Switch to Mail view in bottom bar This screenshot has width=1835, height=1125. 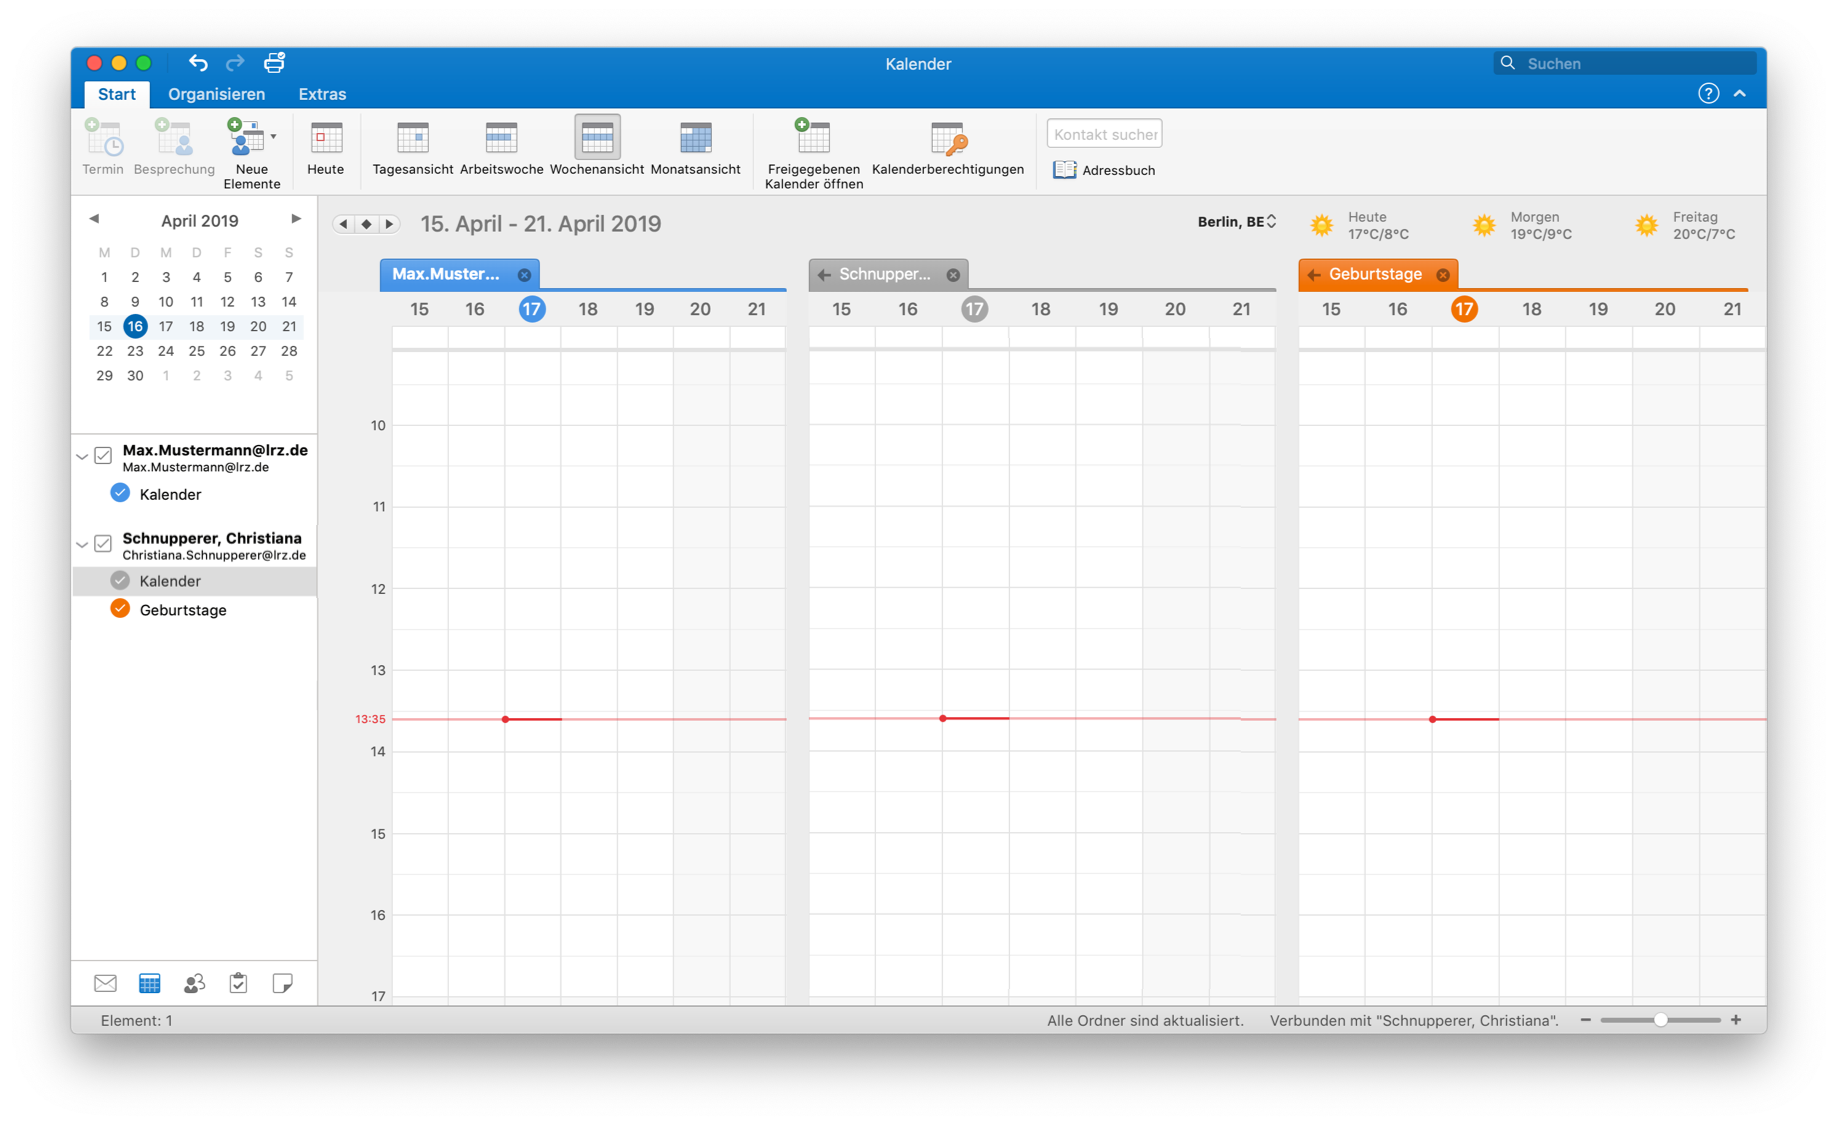[x=105, y=984]
